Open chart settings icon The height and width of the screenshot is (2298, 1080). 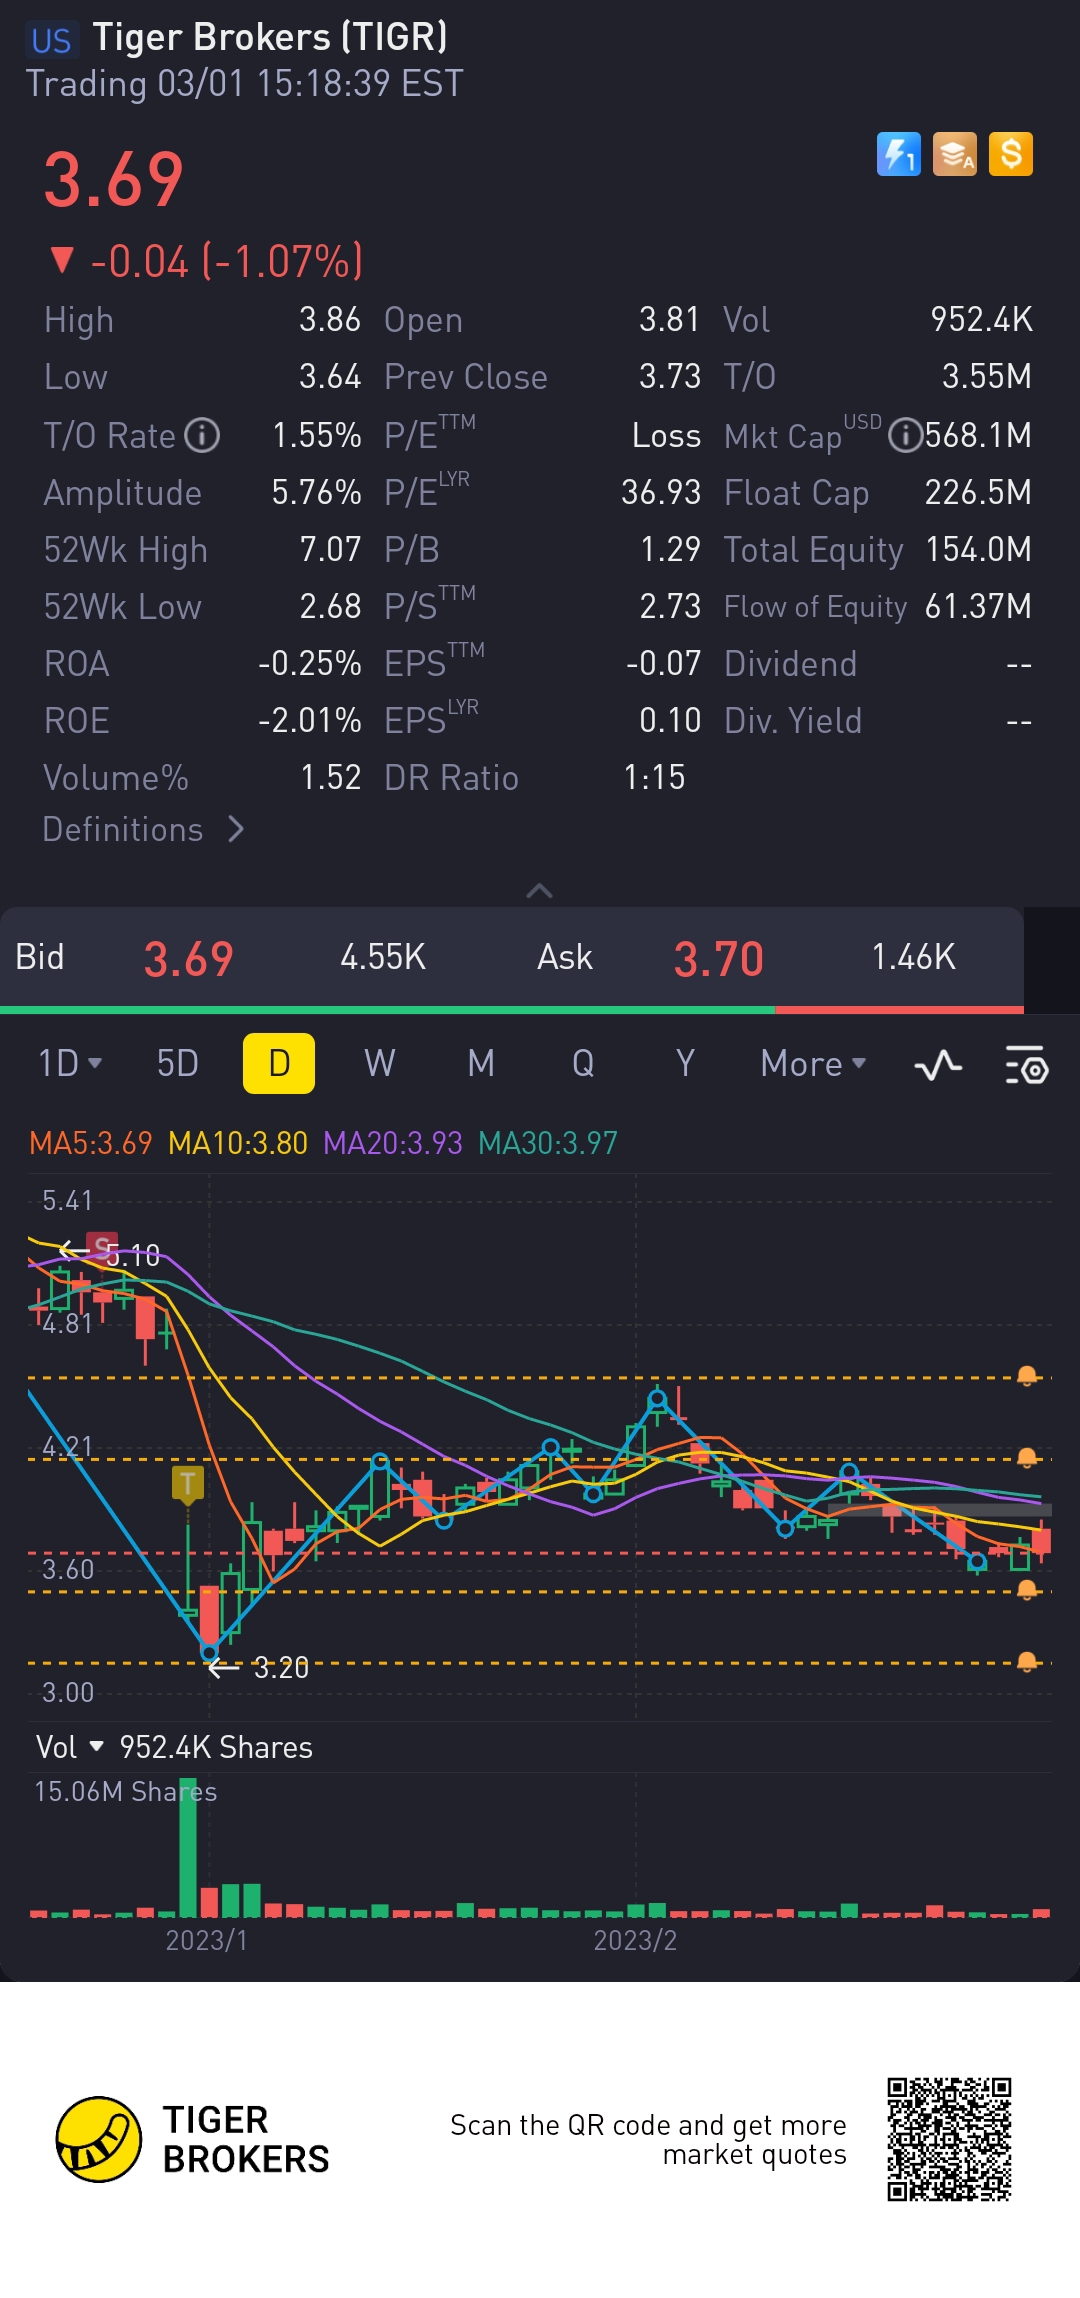click(x=1026, y=1064)
